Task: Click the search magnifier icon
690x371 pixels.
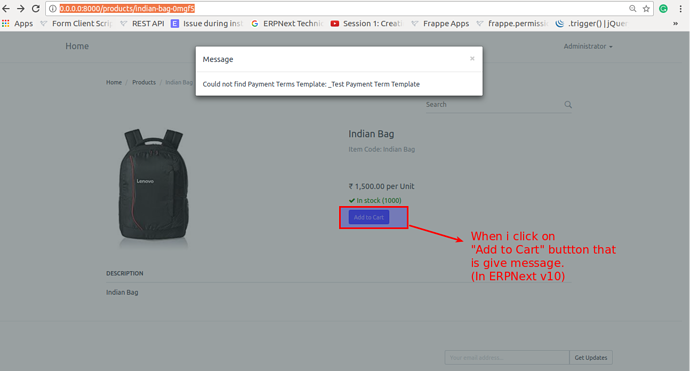Action: point(568,104)
